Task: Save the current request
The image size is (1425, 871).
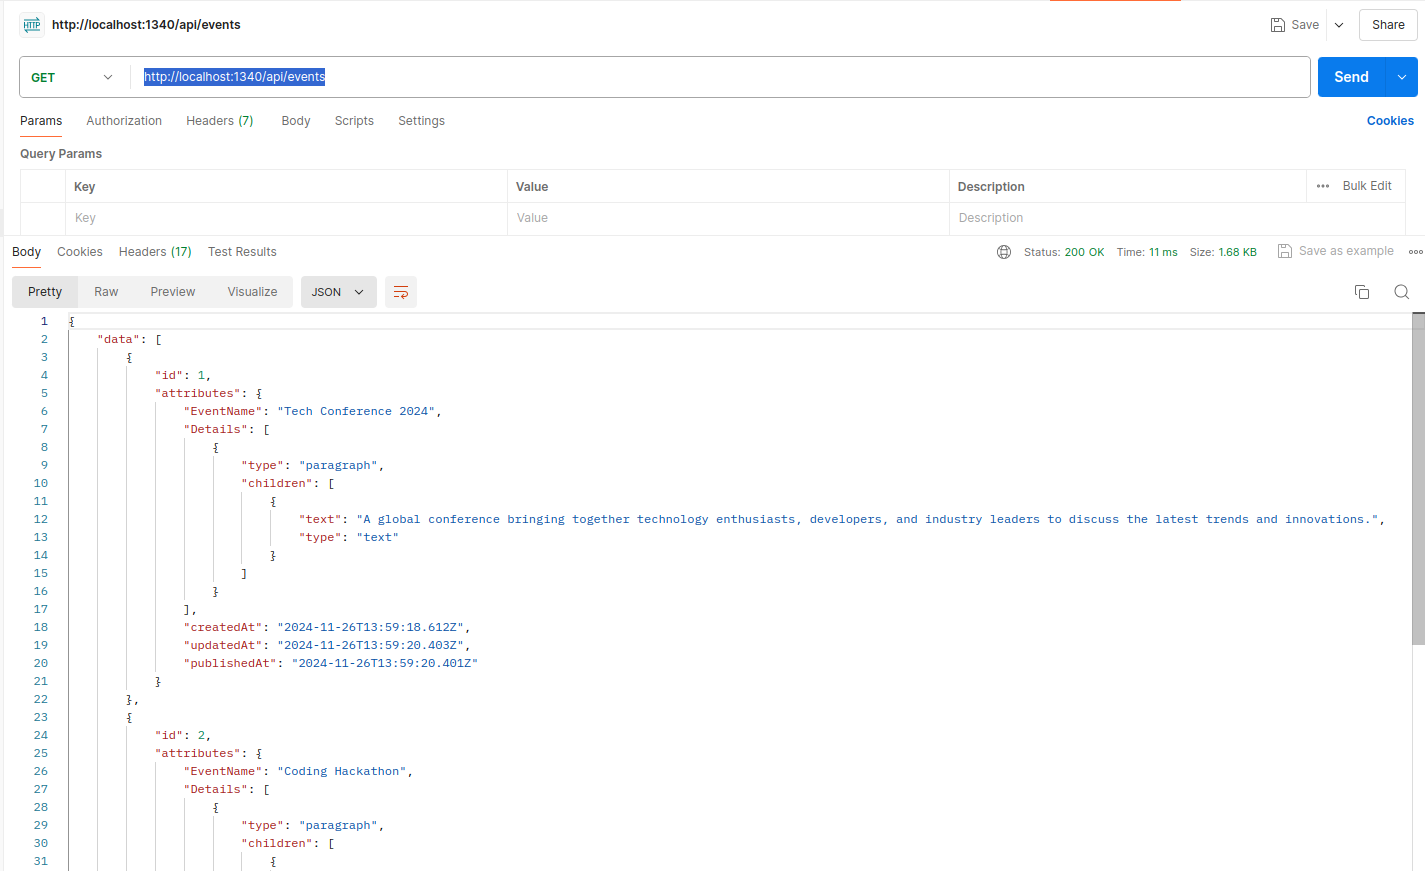Action: point(1294,24)
